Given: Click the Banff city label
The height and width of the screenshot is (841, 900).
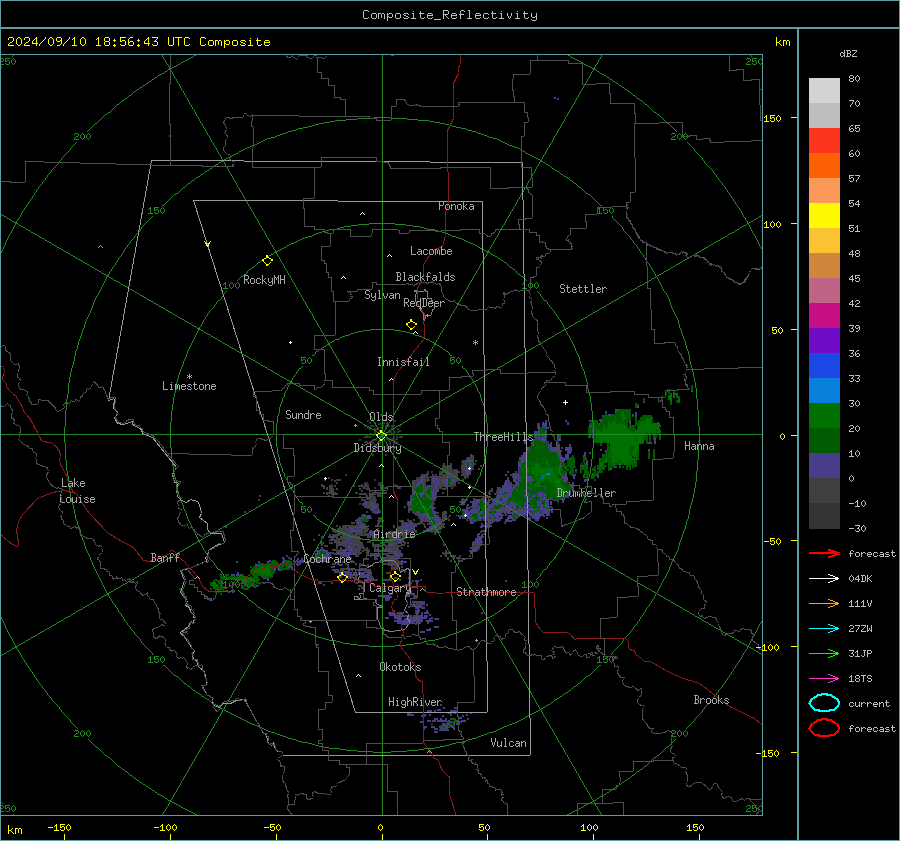Looking at the screenshot, I should point(165,558).
